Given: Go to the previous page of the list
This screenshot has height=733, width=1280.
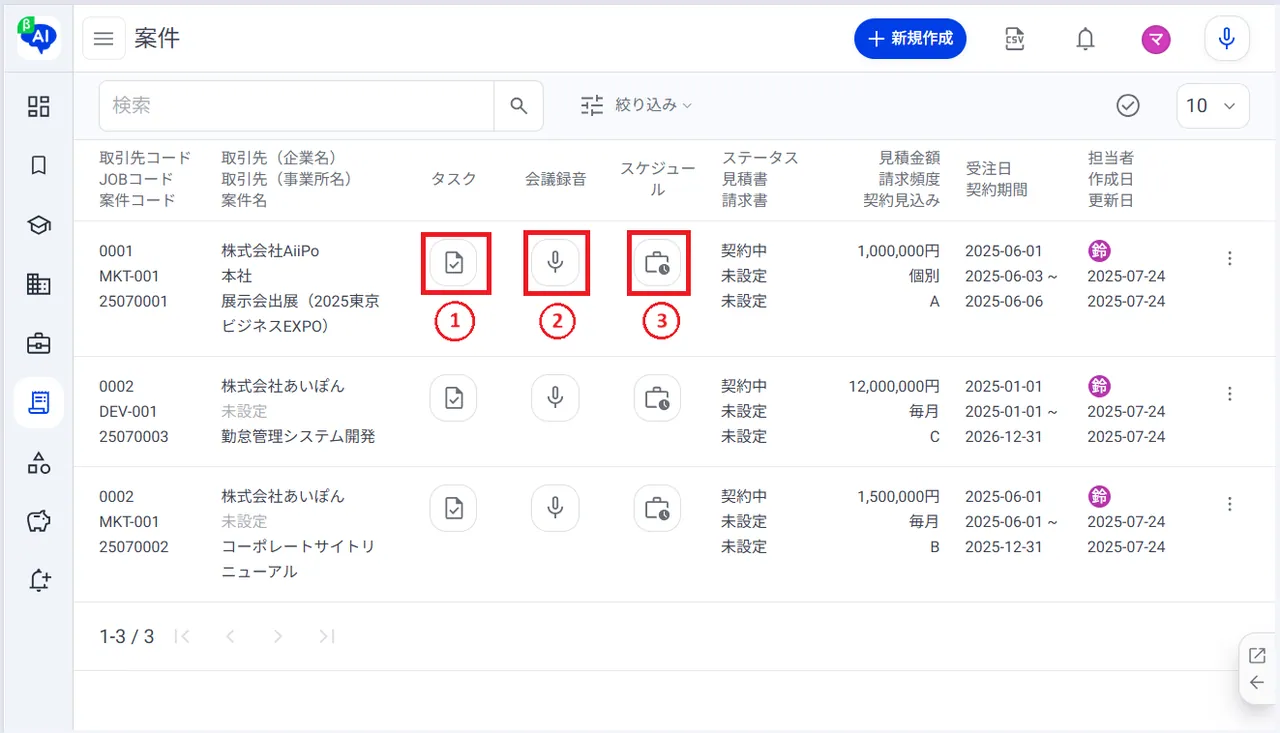Looking at the screenshot, I should tap(230, 636).
